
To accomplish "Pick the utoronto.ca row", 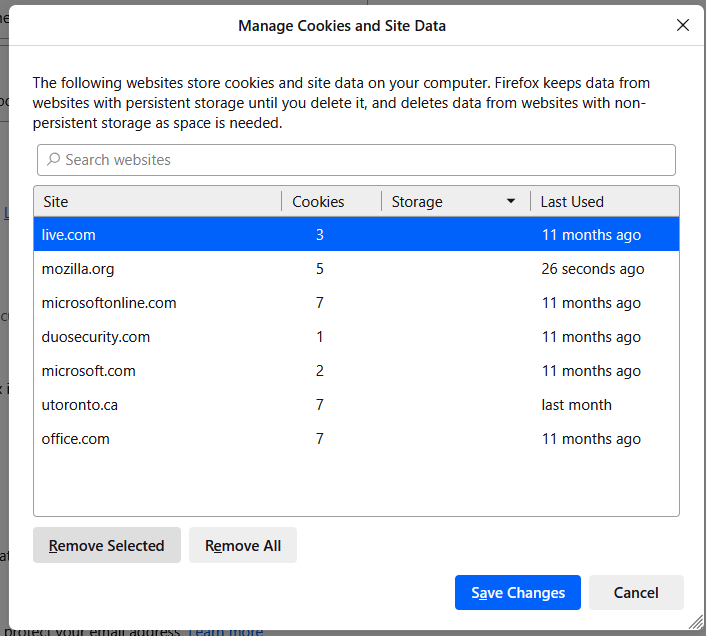I will coord(356,405).
